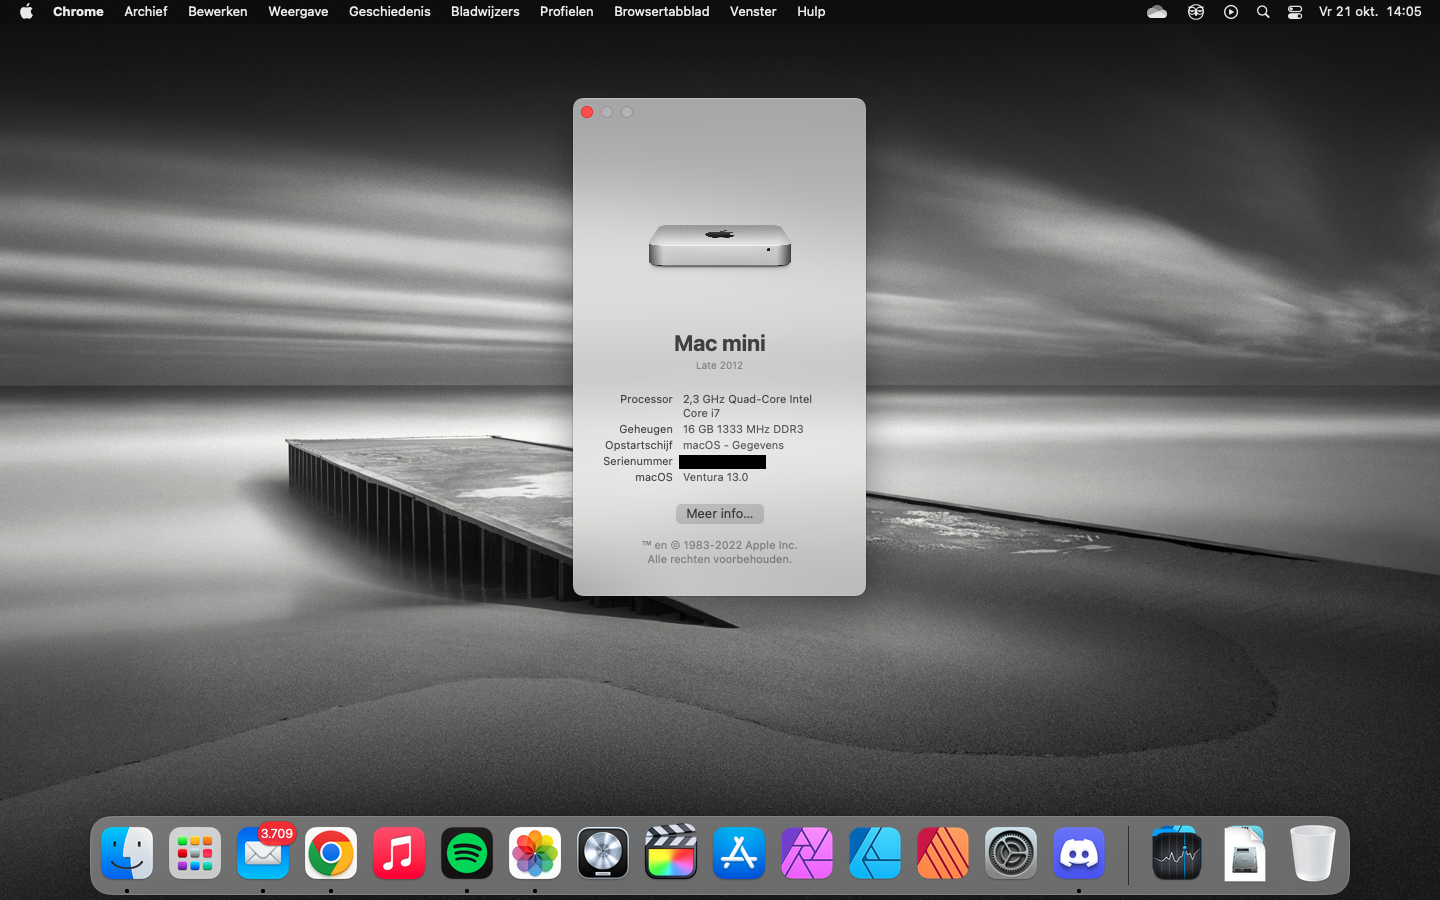Click the redacted Serienummer value
The height and width of the screenshot is (900, 1440).
[x=722, y=462]
